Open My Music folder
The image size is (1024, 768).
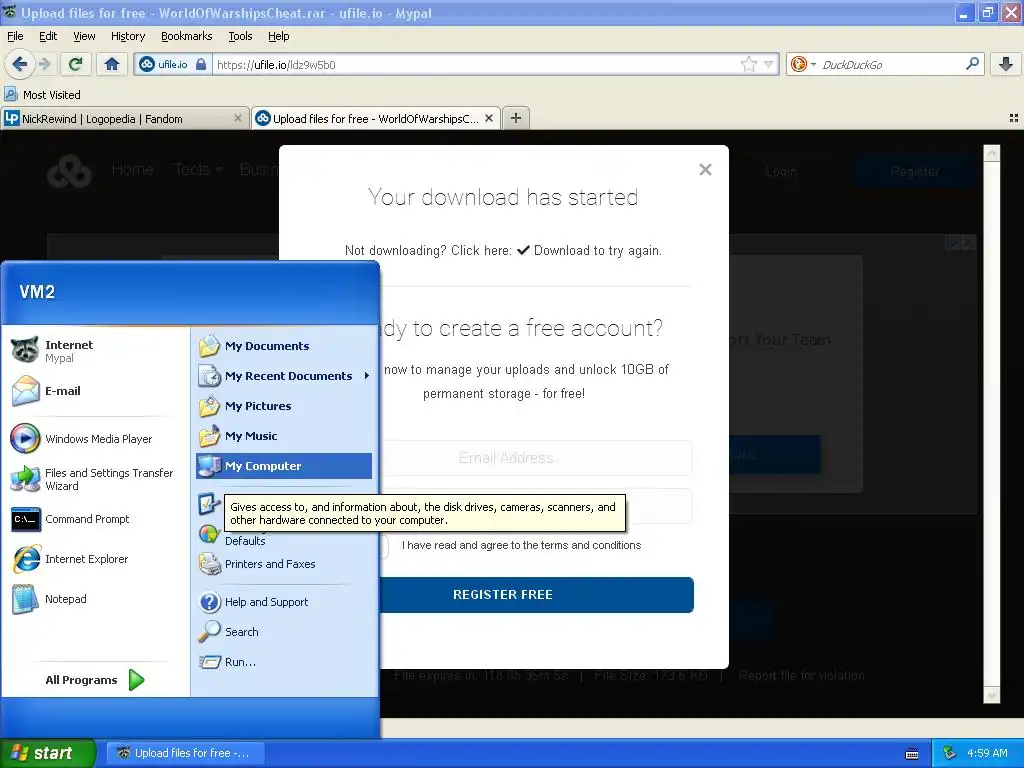pos(284,436)
